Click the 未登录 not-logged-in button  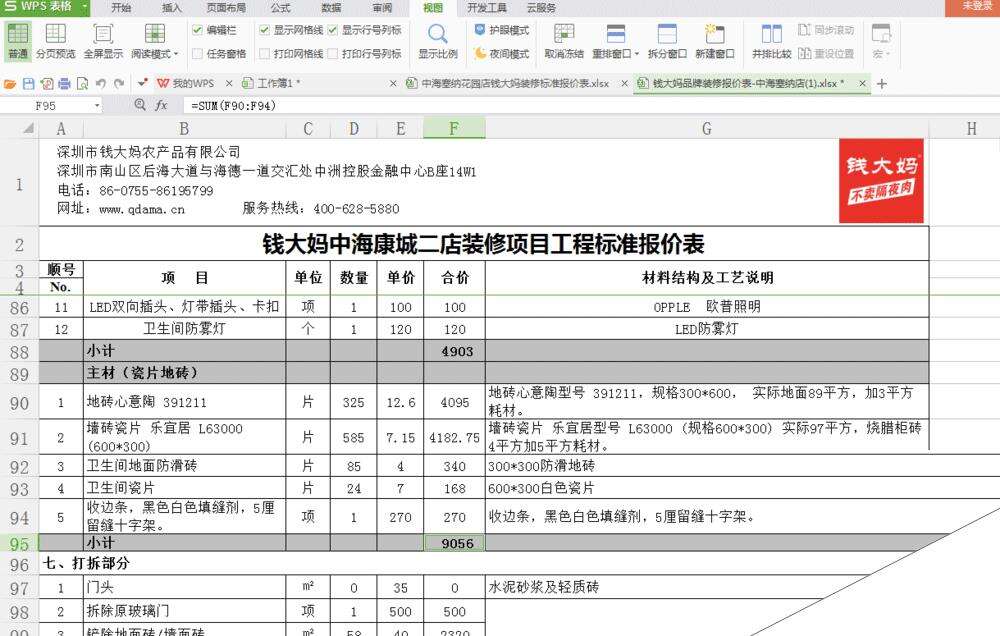pyautogui.click(x=975, y=6)
